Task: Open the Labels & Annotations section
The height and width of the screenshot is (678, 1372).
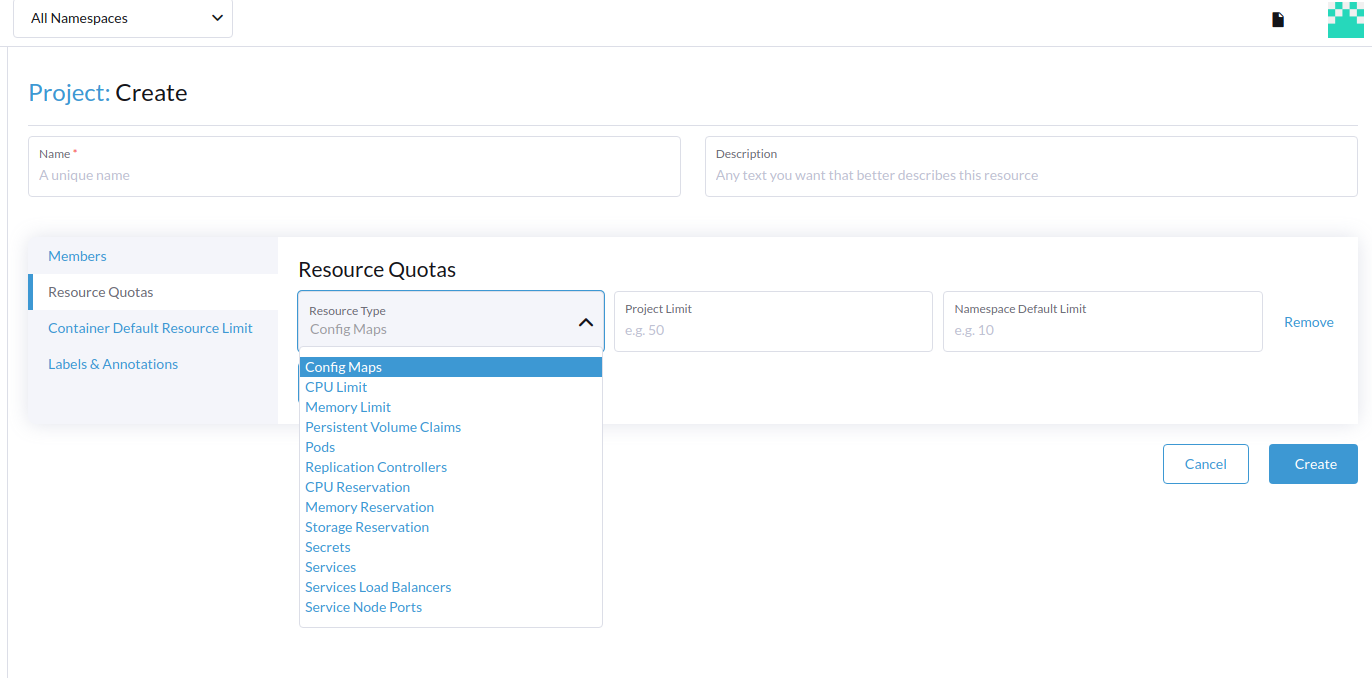Action: [112, 364]
